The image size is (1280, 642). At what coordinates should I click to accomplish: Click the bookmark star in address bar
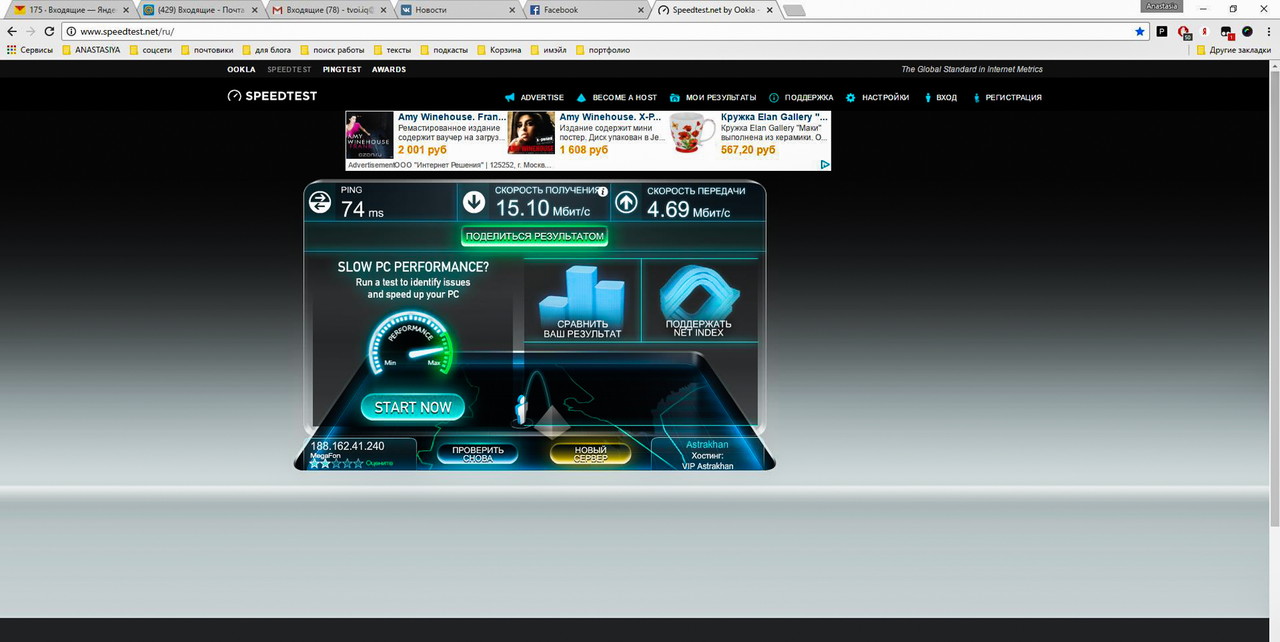pyautogui.click(x=1140, y=31)
